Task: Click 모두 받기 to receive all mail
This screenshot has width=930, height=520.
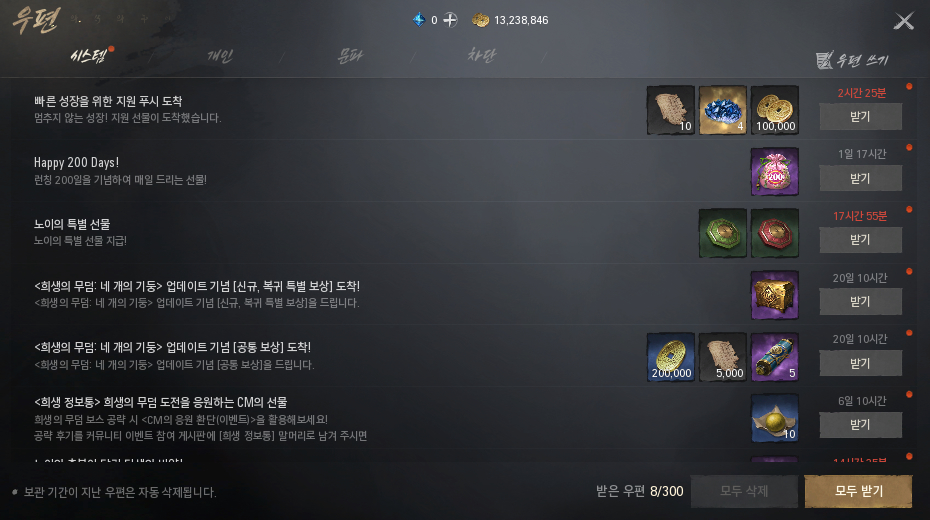Action: (x=858, y=491)
